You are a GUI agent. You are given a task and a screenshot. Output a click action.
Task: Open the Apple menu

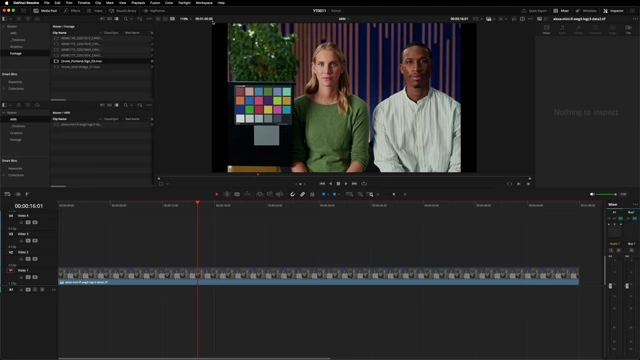6,3
